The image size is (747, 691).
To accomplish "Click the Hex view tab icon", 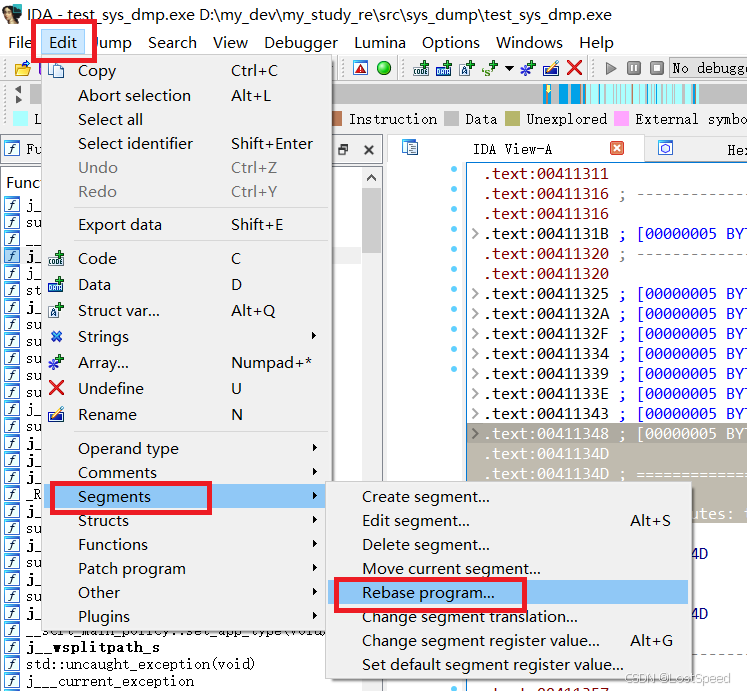I will [x=665, y=148].
